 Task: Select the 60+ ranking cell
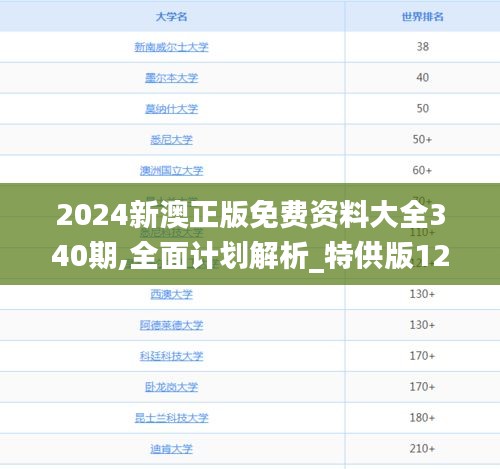pos(422,170)
